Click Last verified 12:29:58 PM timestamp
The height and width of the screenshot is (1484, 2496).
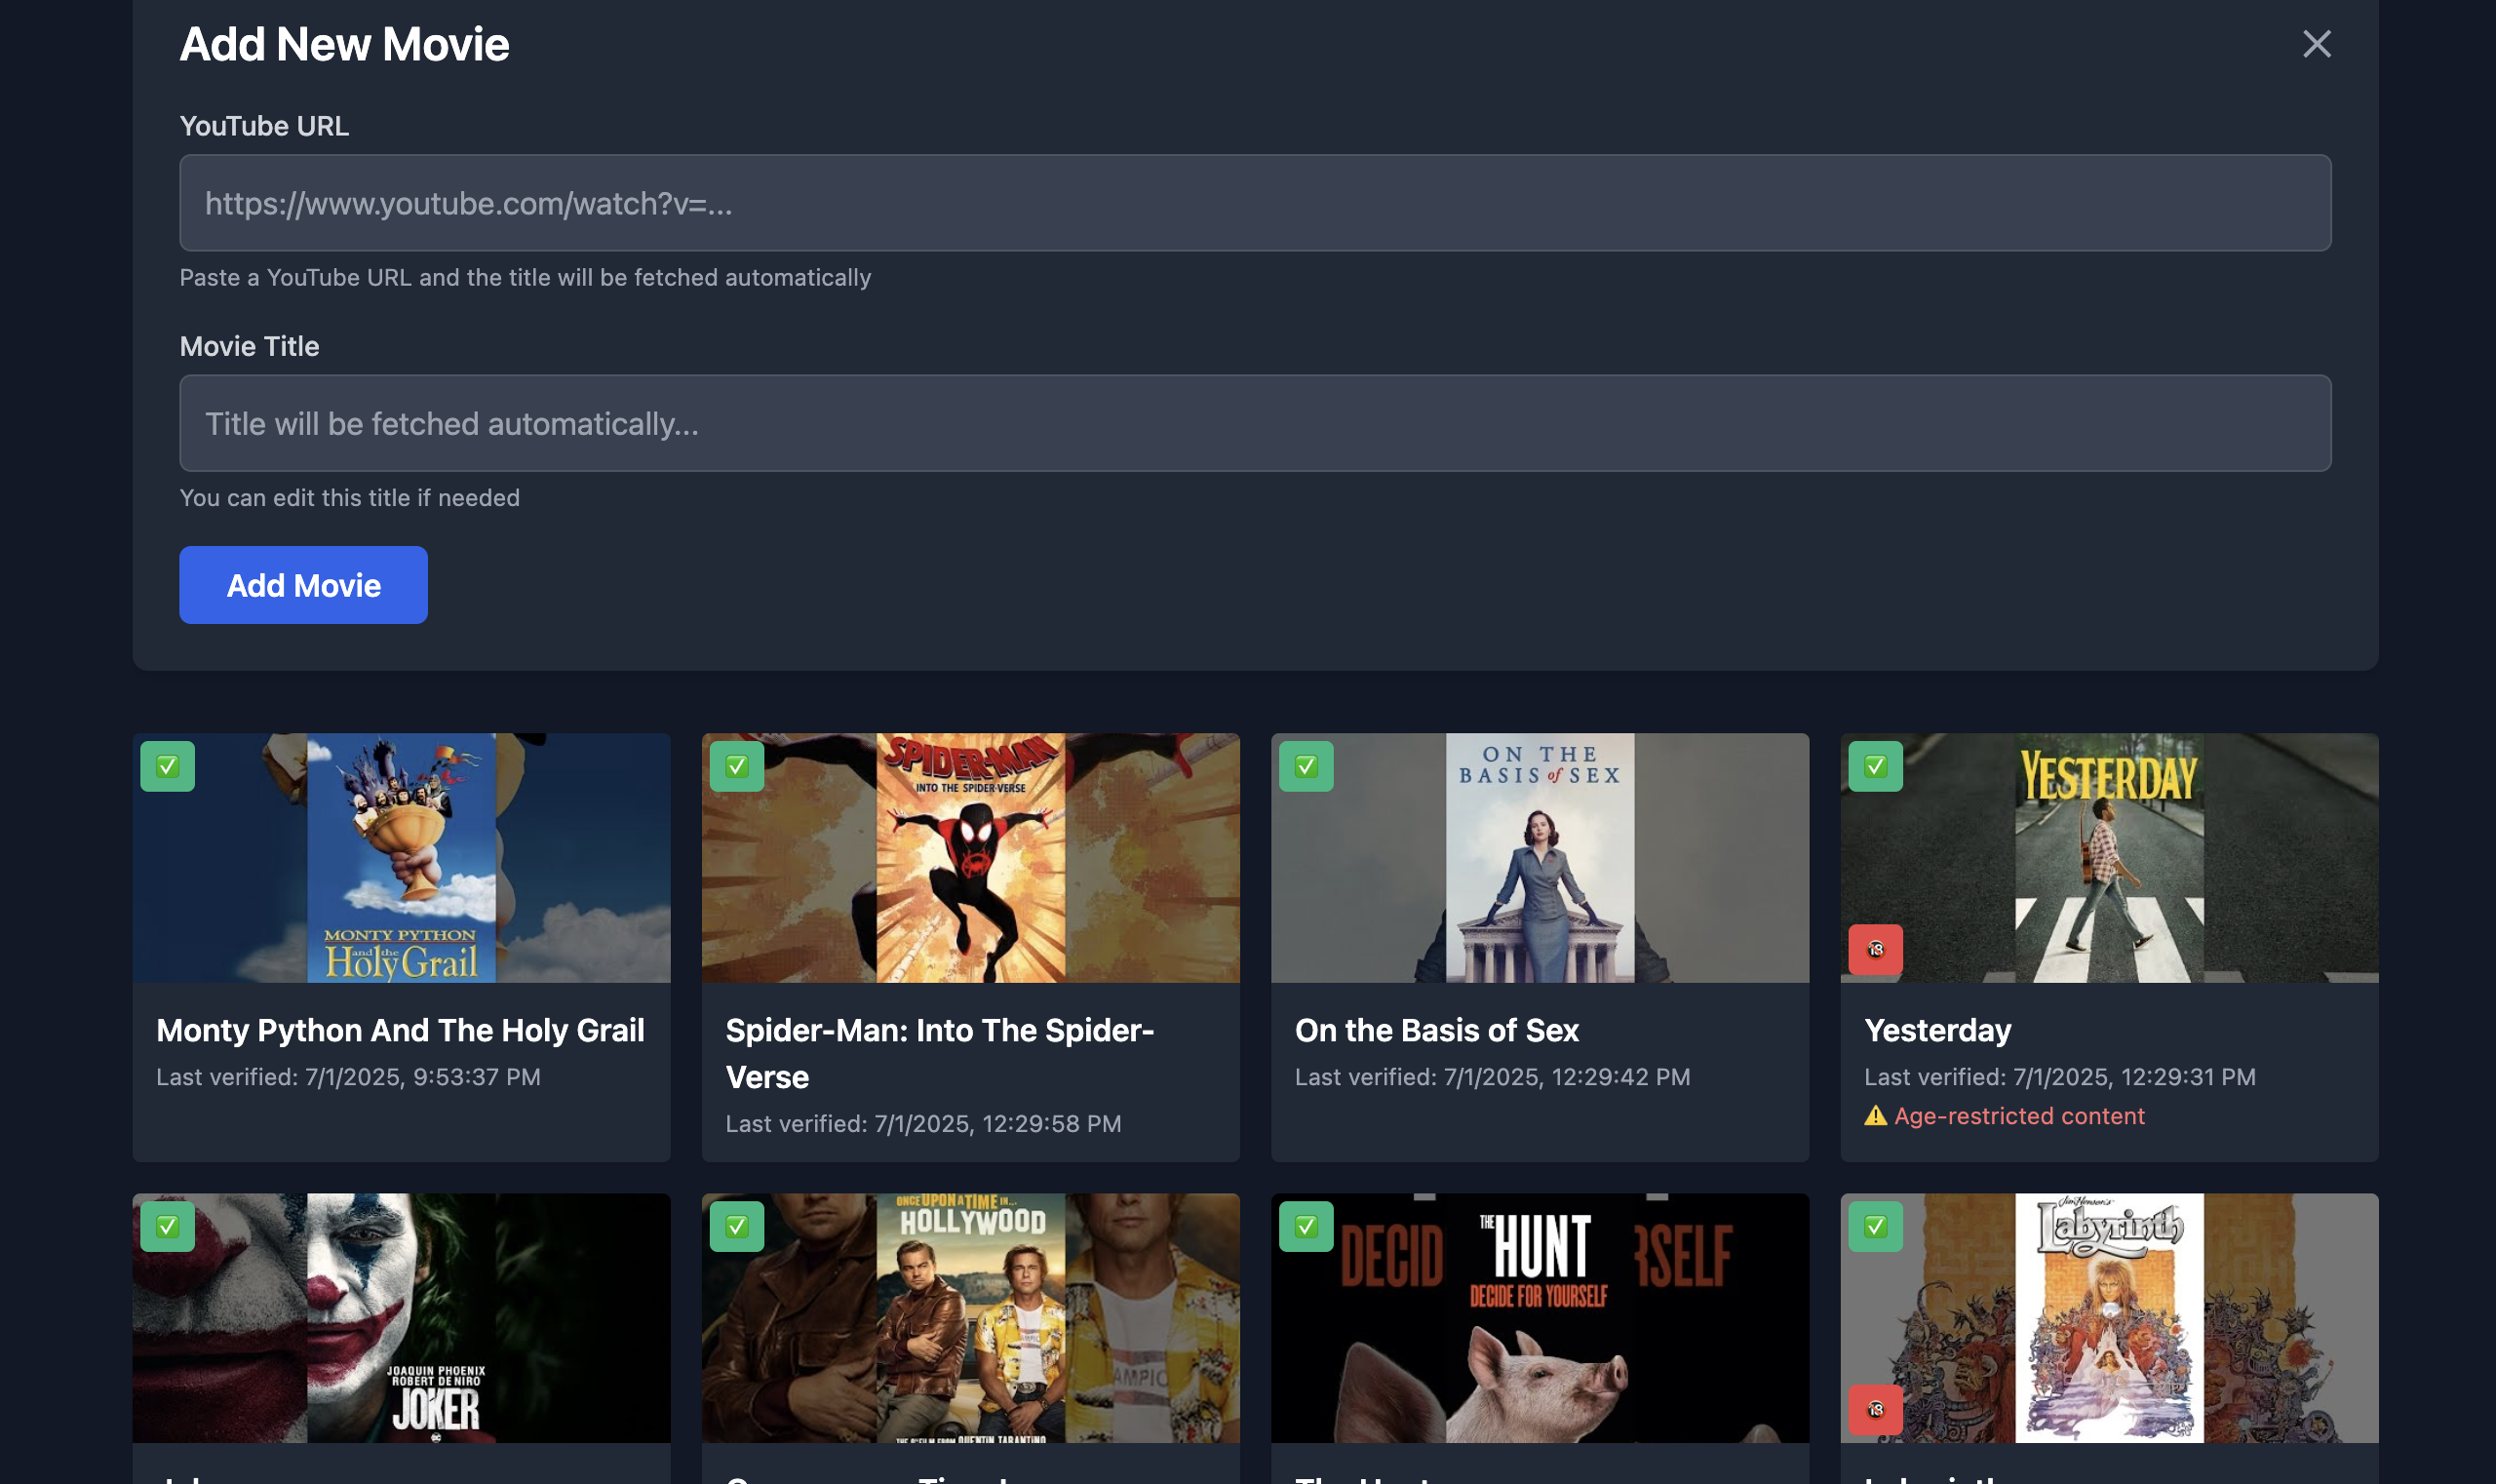pyautogui.click(x=923, y=1123)
